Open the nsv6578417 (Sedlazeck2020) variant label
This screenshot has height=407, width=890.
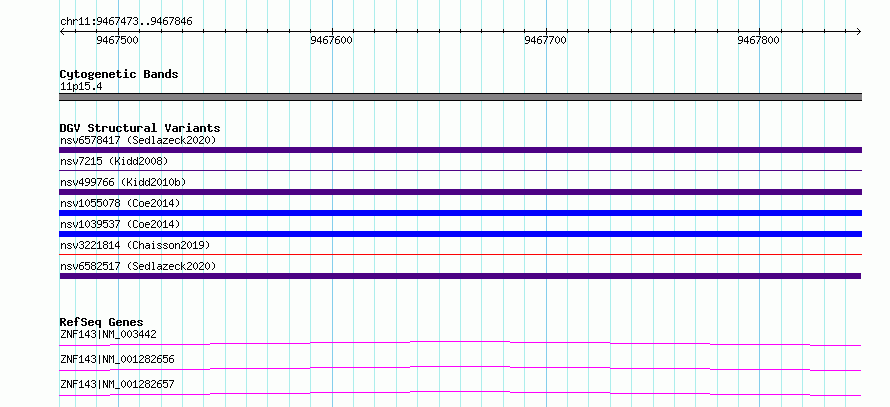click(x=138, y=140)
